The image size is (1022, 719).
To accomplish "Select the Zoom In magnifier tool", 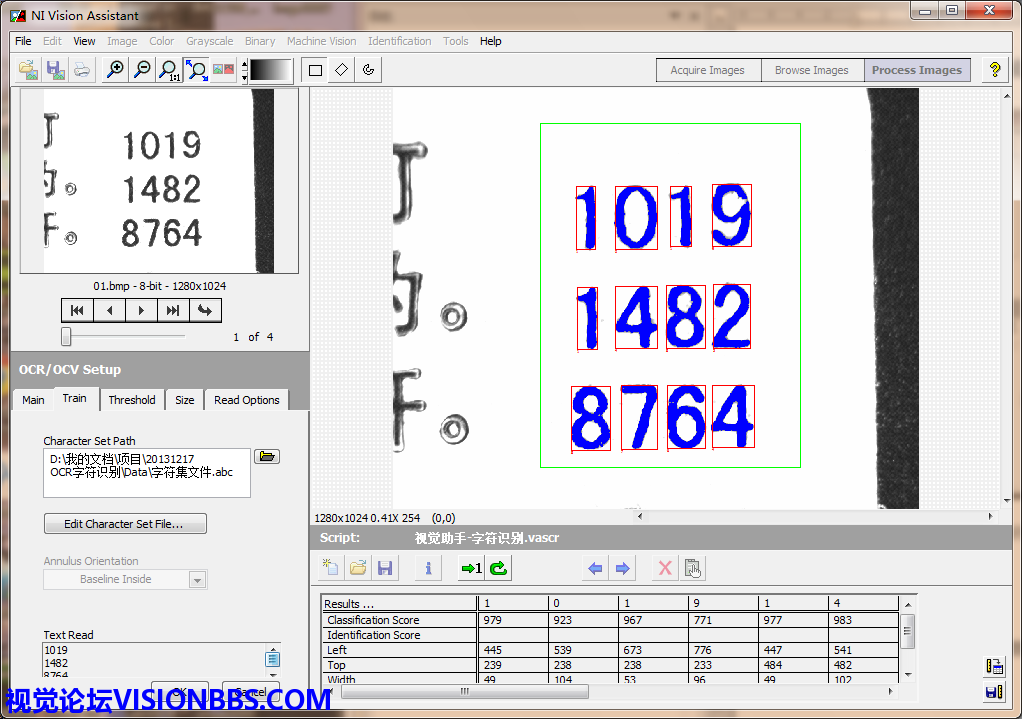I will pyautogui.click(x=116, y=70).
